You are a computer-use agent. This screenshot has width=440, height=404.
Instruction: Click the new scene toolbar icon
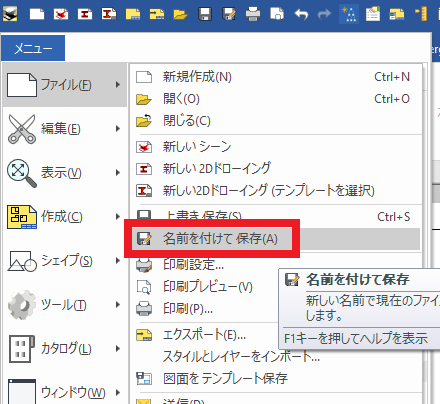61,14
